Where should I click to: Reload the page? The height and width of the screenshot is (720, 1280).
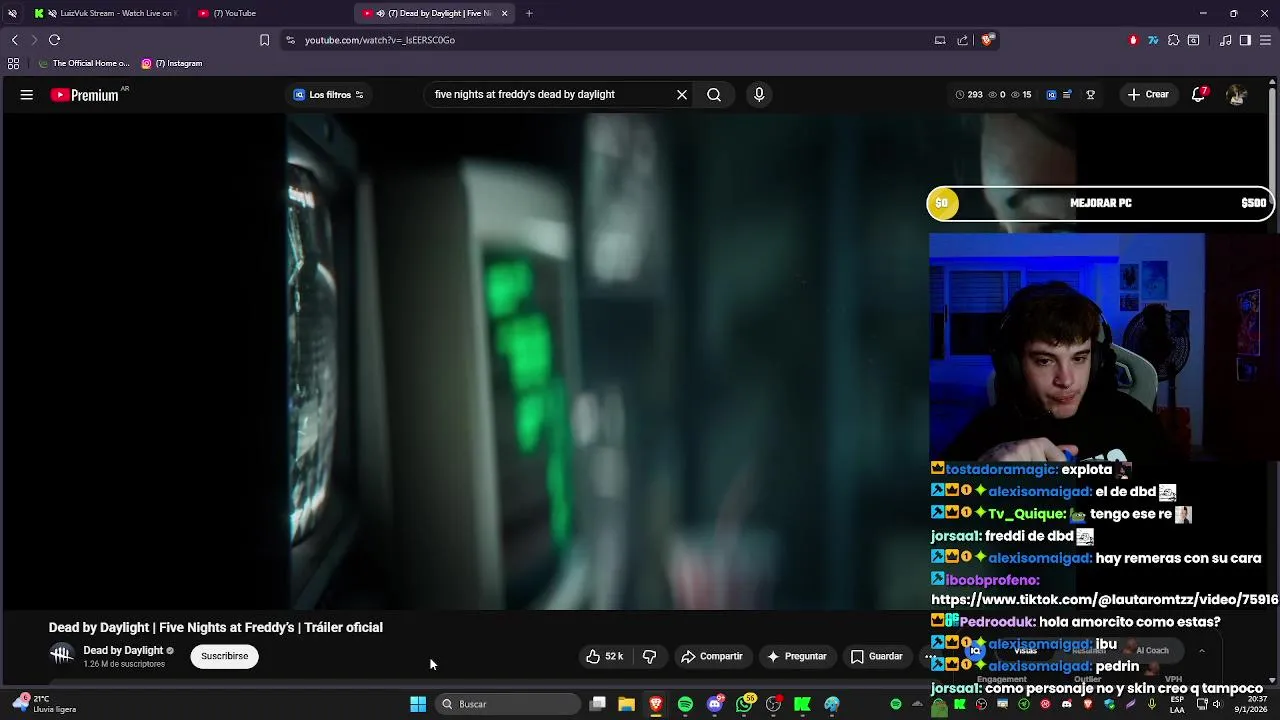[54, 40]
